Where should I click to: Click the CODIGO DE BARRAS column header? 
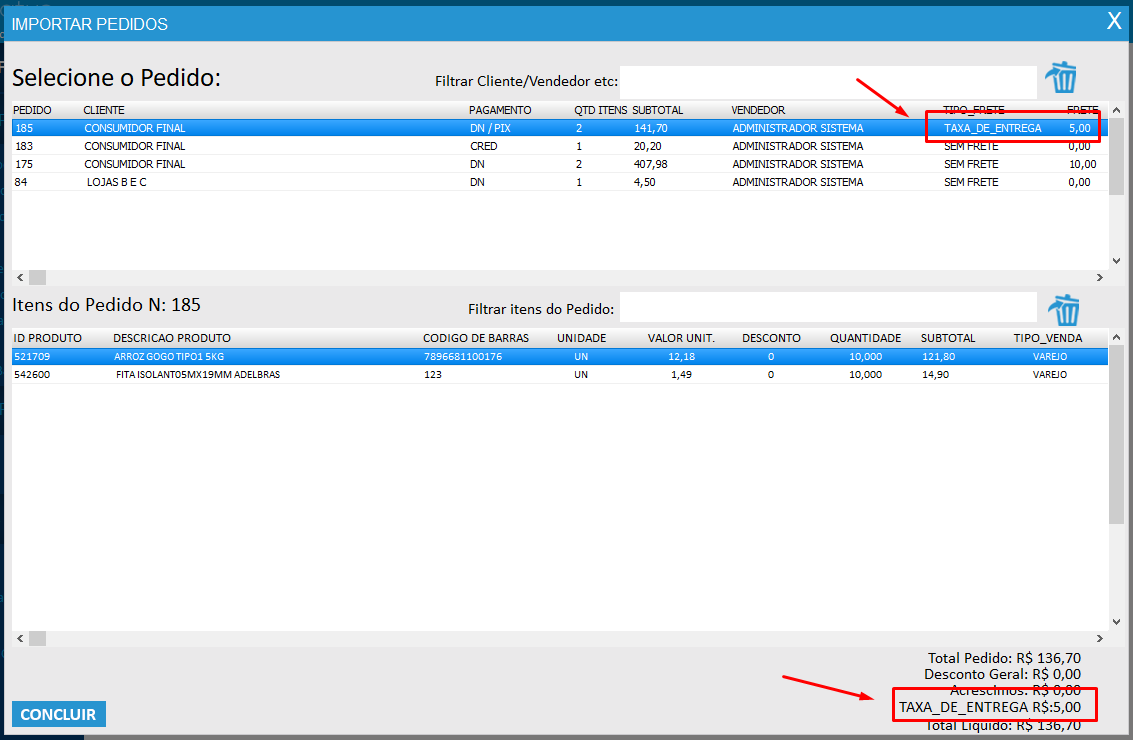pyautogui.click(x=476, y=338)
